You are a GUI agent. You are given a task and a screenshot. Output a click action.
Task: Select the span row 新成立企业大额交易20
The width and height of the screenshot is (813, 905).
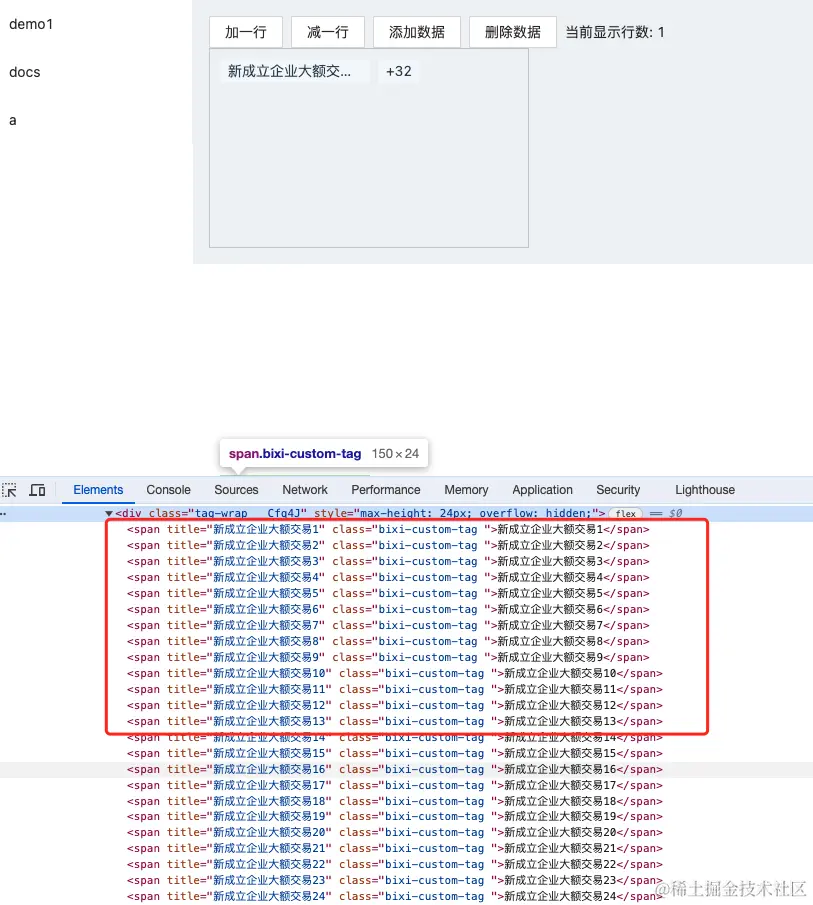[x=395, y=833]
